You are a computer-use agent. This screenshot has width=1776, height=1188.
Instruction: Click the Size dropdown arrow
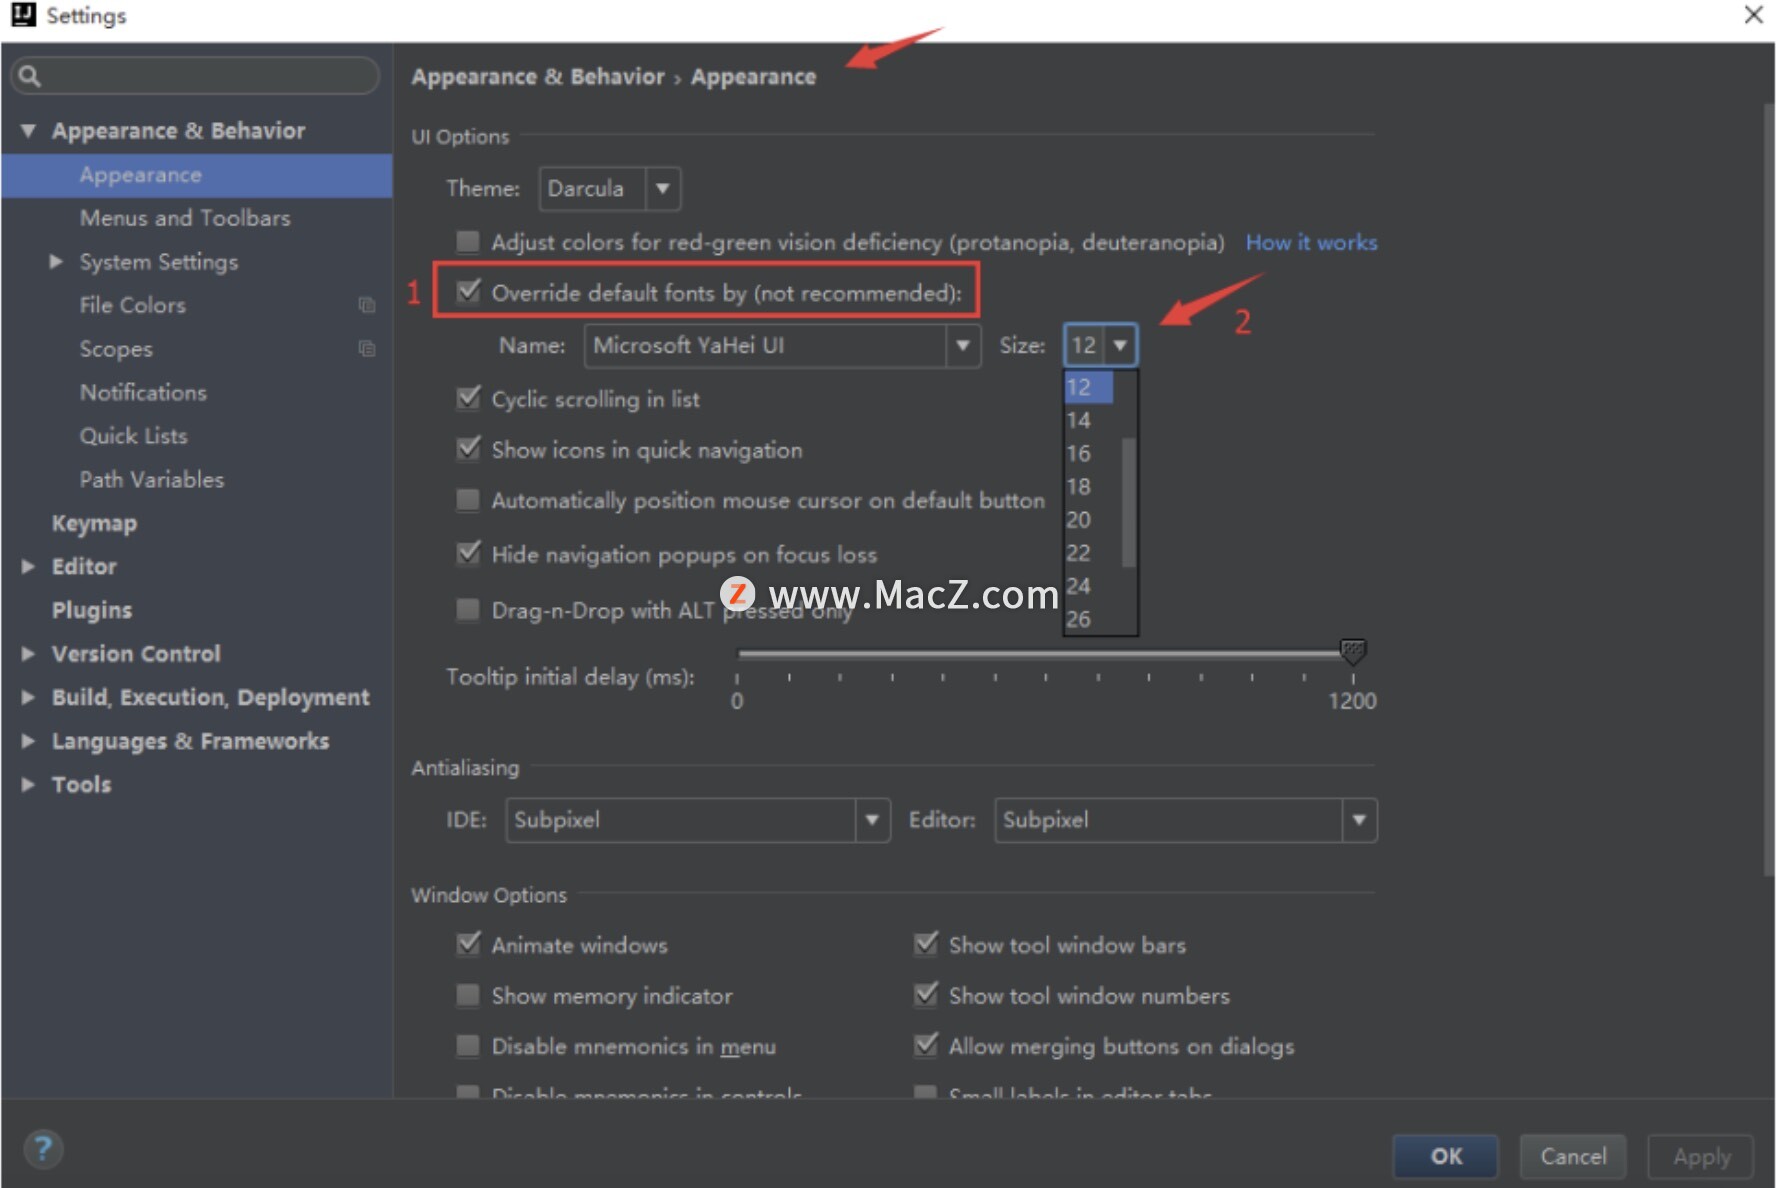1120,346
